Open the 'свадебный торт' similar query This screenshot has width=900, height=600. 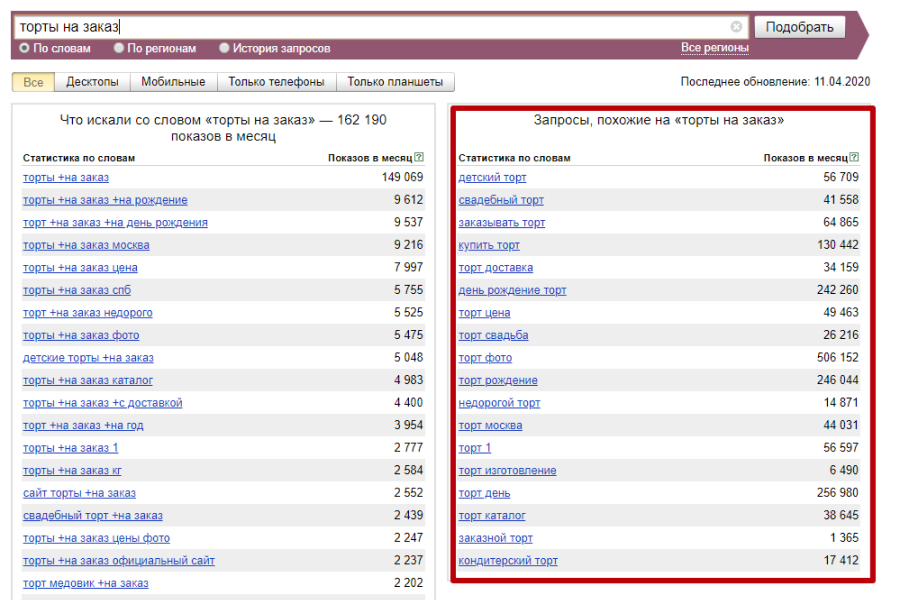(x=501, y=200)
